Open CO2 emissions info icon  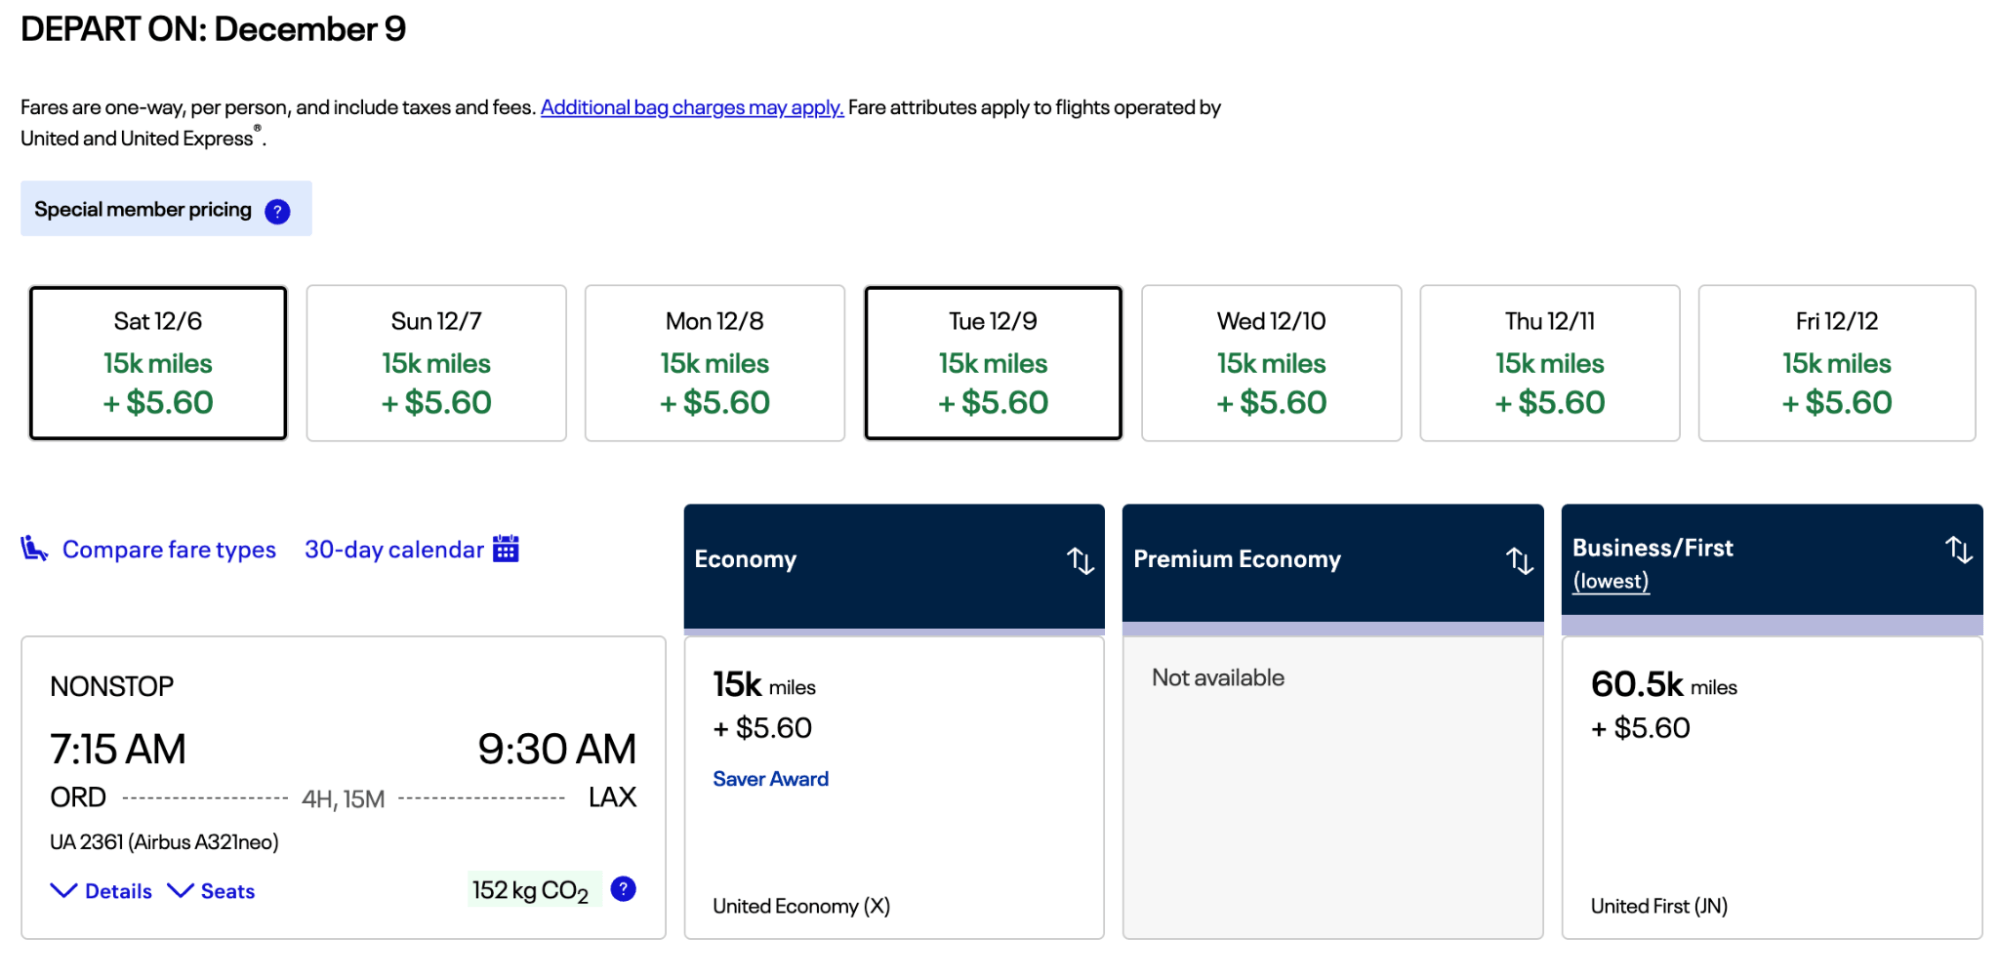tap(623, 888)
